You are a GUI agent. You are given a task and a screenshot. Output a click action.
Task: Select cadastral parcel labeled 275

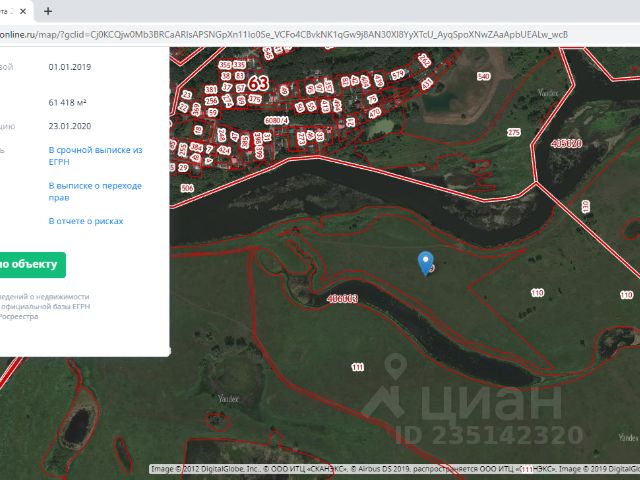514,132
